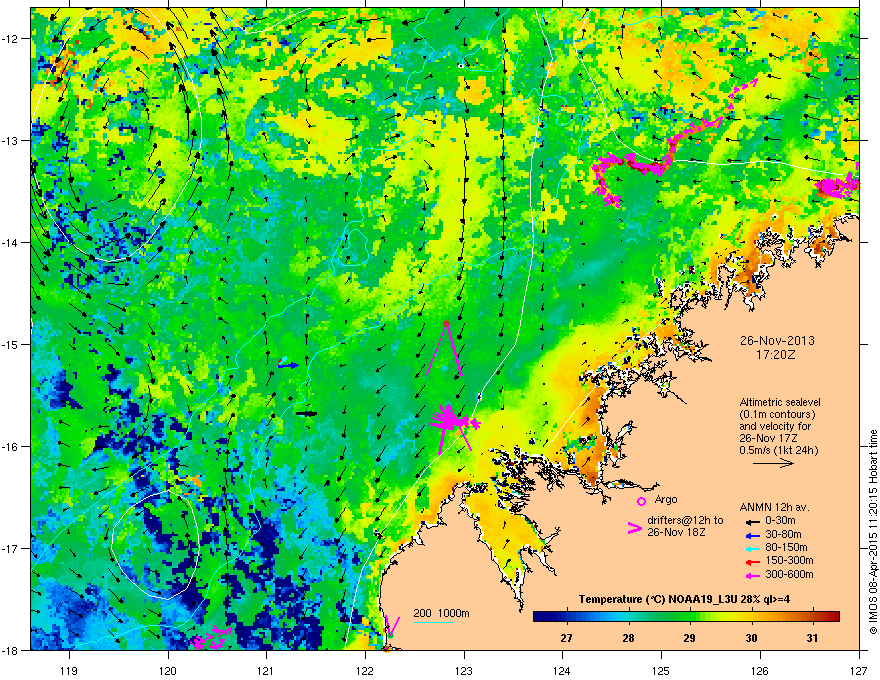Click the magenta Argo circle legend symbol
The image size is (880, 680).
tap(641, 501)
